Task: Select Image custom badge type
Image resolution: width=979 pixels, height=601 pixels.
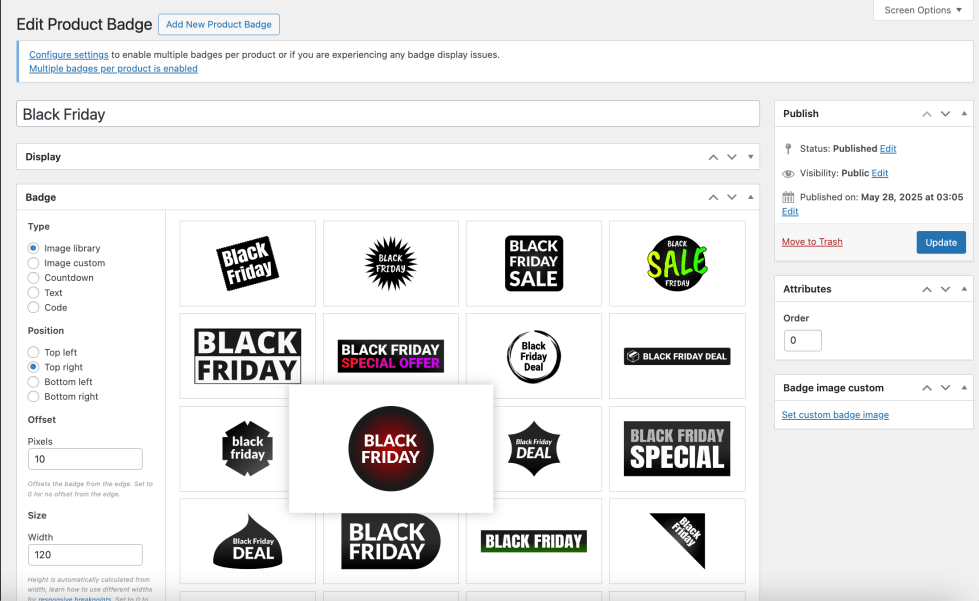Action: click(33, 263)
